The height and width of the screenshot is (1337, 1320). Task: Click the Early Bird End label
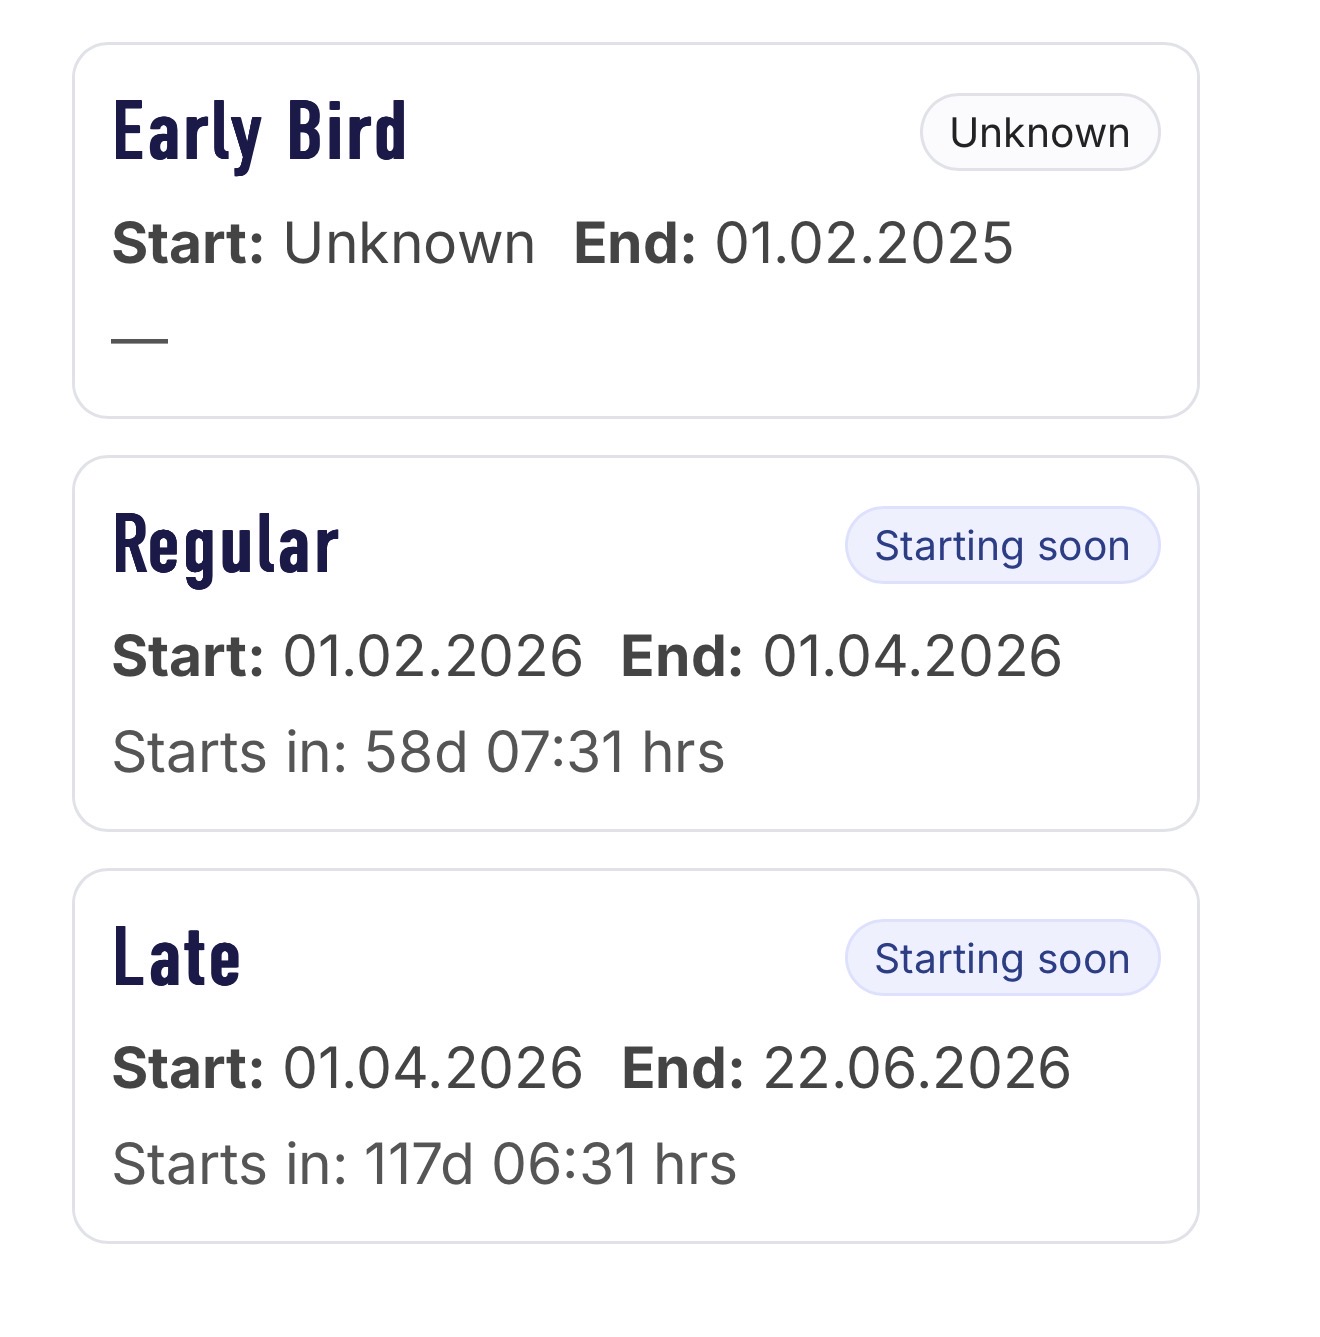[634, 244]
